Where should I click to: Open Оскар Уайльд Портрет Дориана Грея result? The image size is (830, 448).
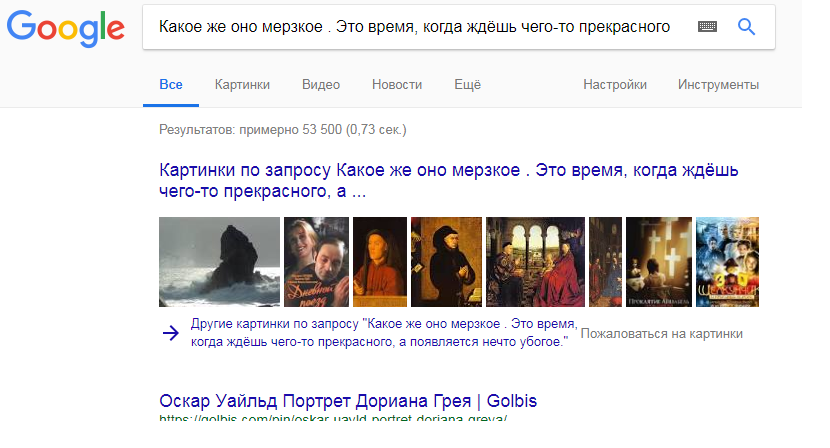[348, 401]
